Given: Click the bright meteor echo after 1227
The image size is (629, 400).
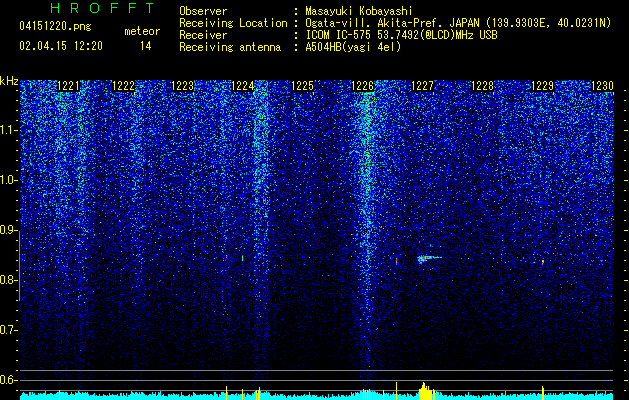Looking at the screenshot, I should [x=428, y=259].
